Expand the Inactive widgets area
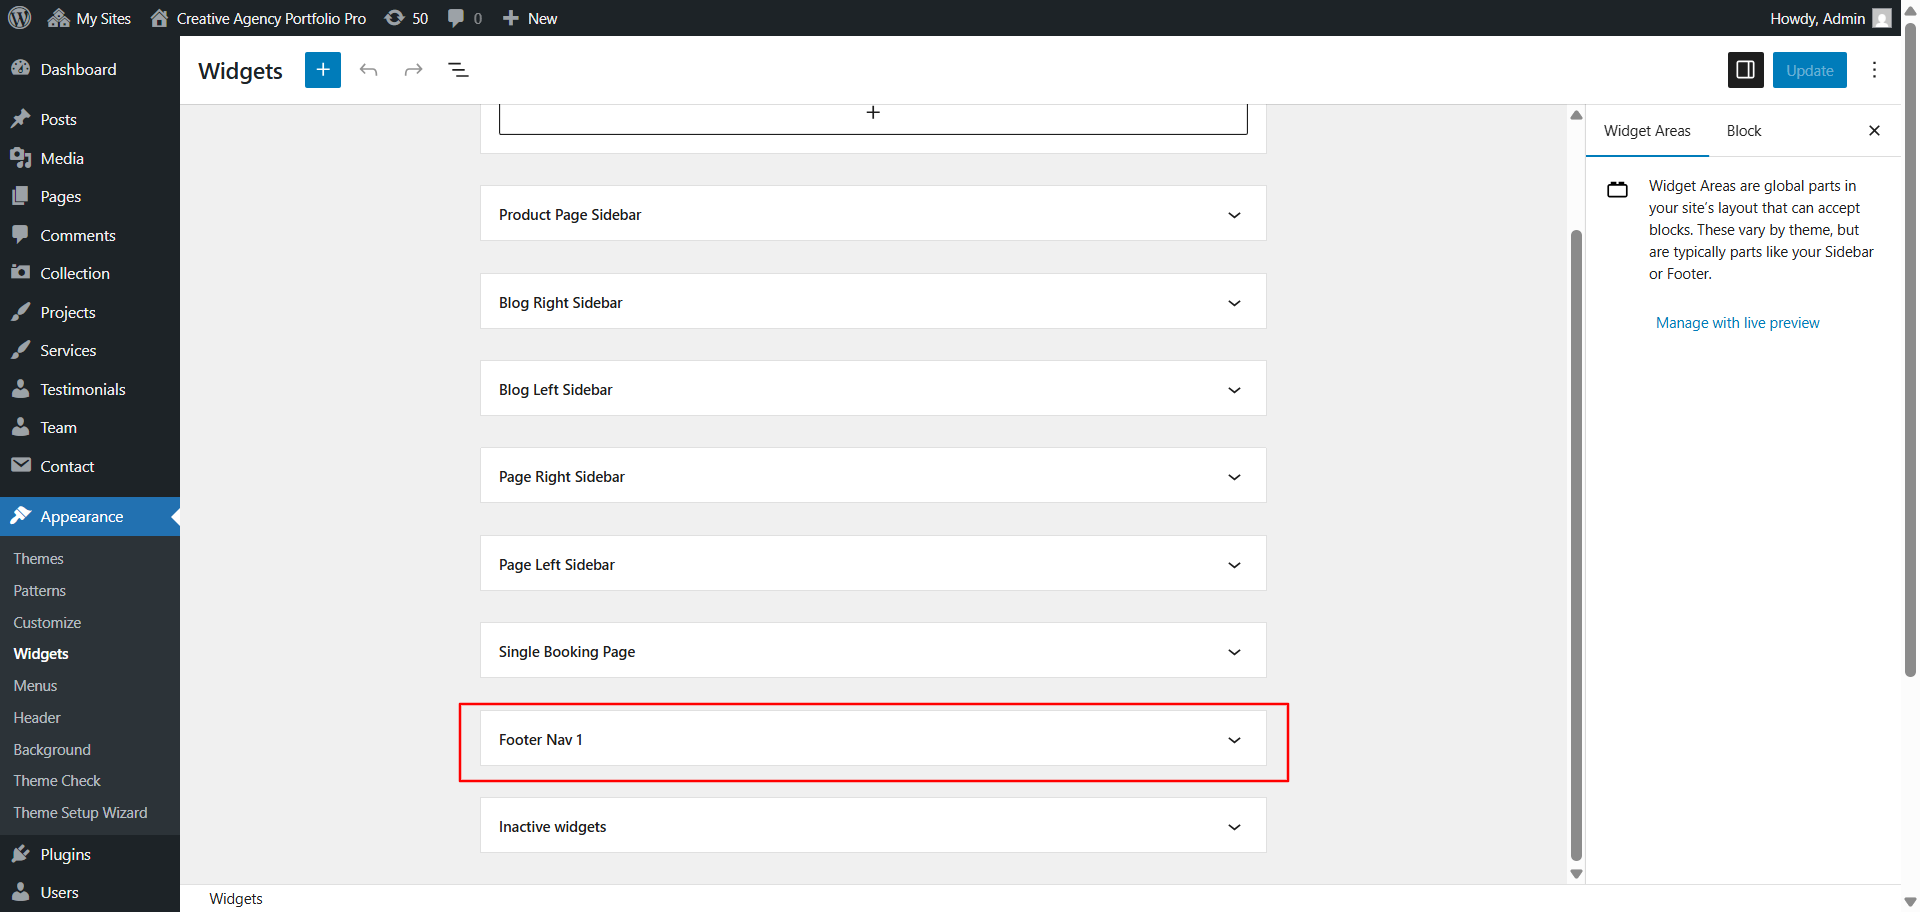The image size is (1920, 912). [873, 826]
